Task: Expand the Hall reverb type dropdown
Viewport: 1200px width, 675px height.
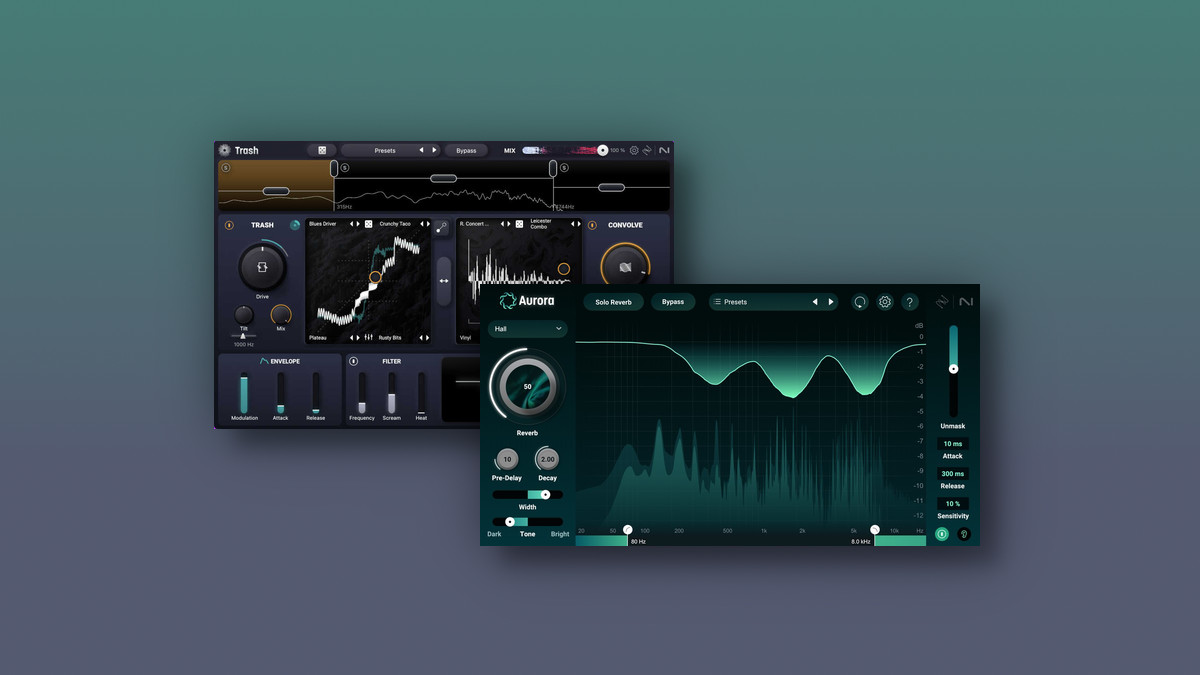Action: (x=528, y=328)
